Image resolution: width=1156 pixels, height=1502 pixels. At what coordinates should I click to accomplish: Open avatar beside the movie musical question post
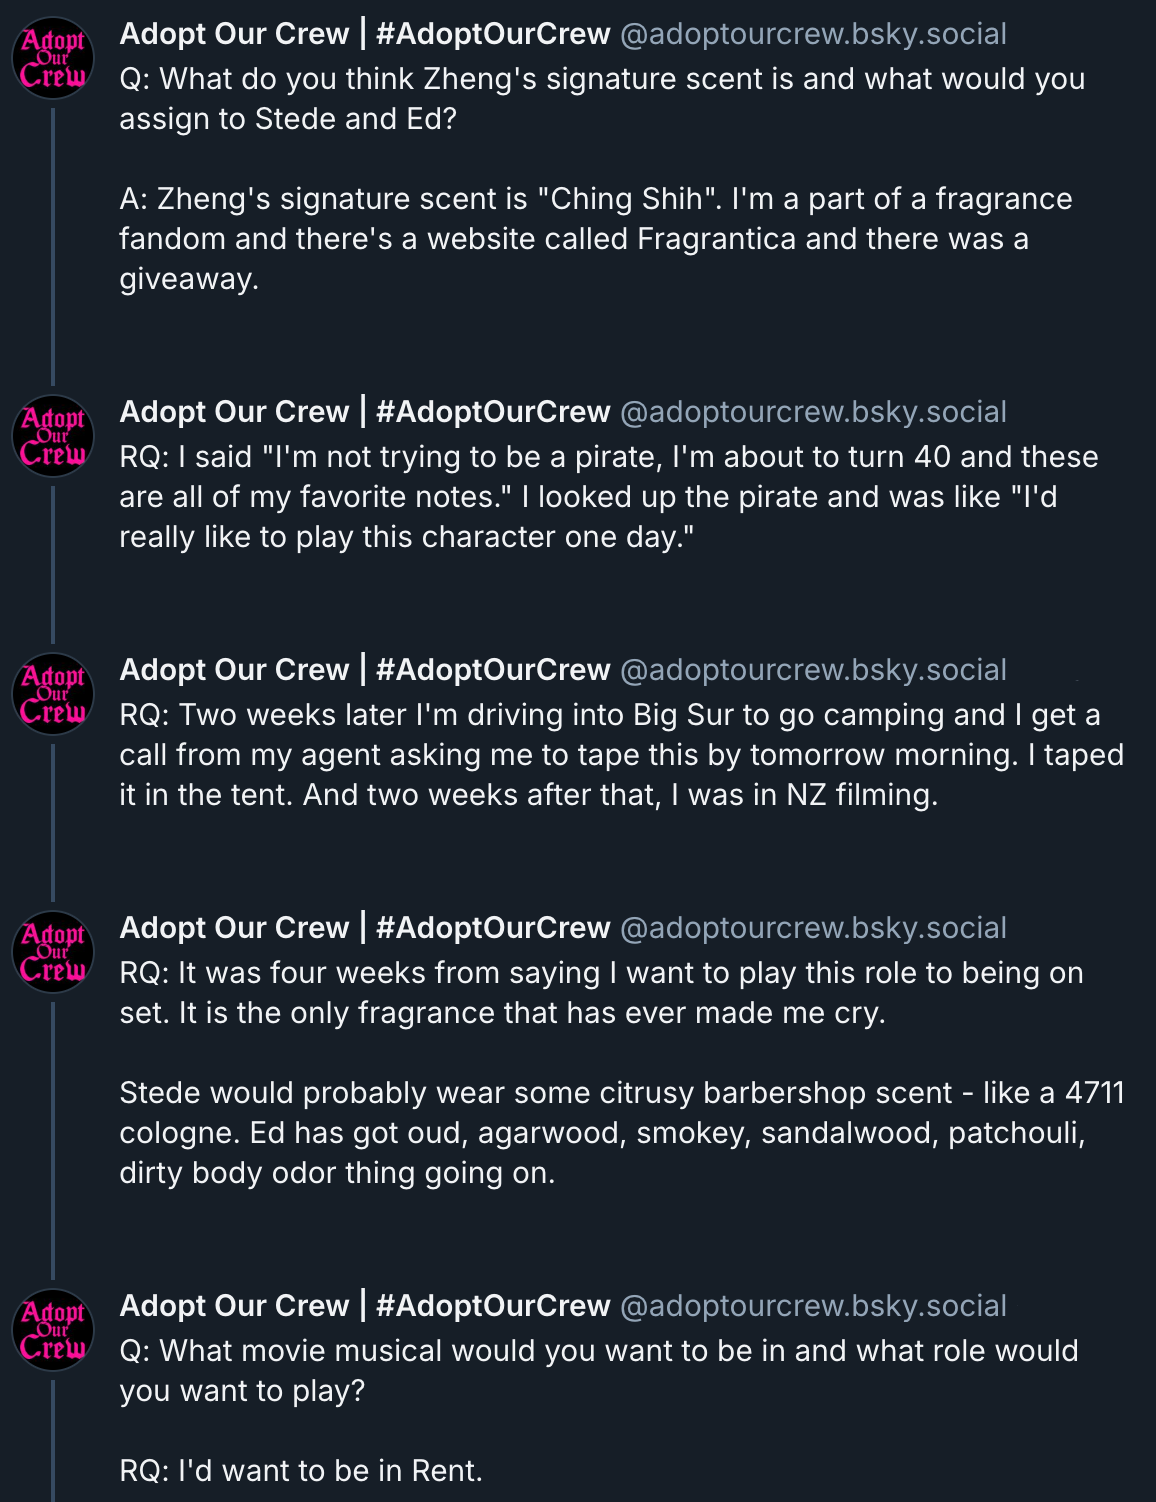click(x=53, y=1331)
